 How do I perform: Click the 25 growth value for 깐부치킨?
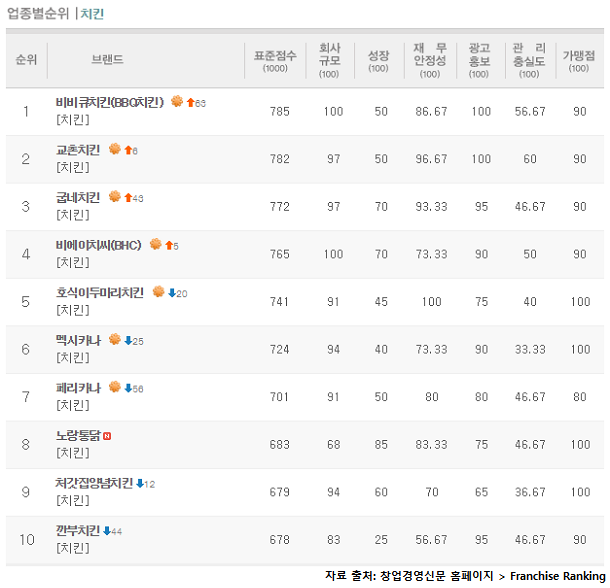(x=381, y=540)
